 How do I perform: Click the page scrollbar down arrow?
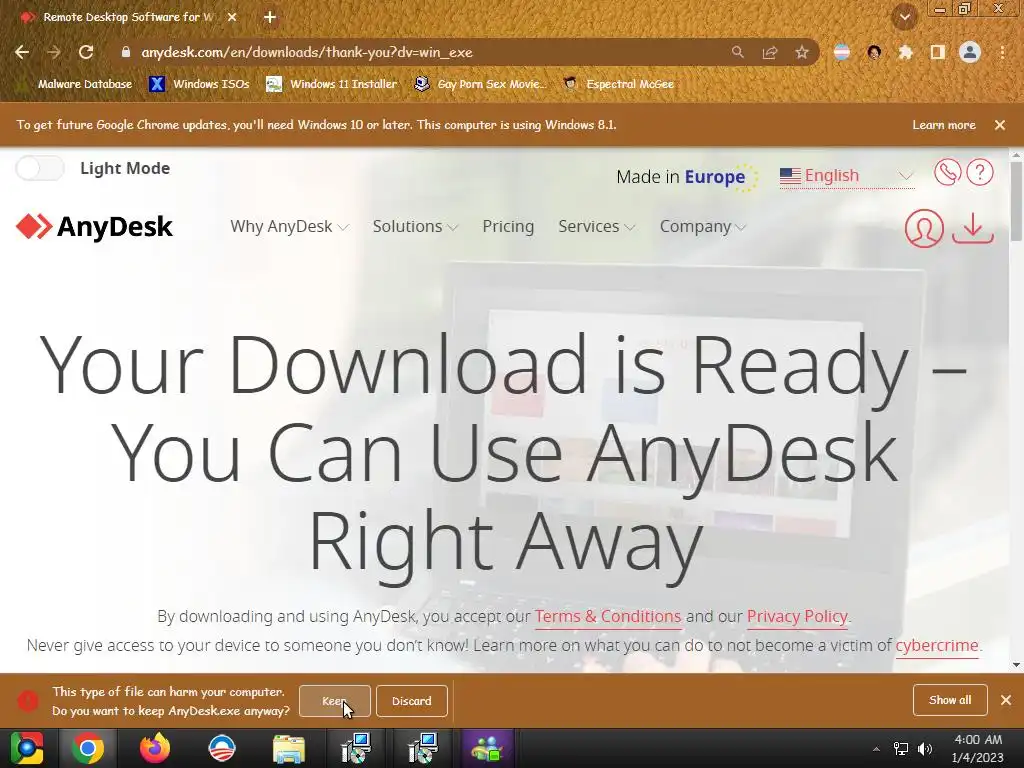tap(1016, 665)
